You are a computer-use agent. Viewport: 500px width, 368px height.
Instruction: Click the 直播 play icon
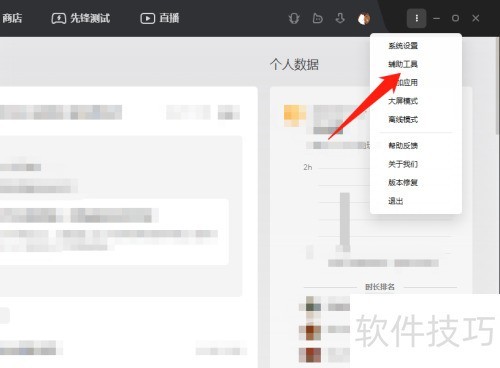coord(147,18)
